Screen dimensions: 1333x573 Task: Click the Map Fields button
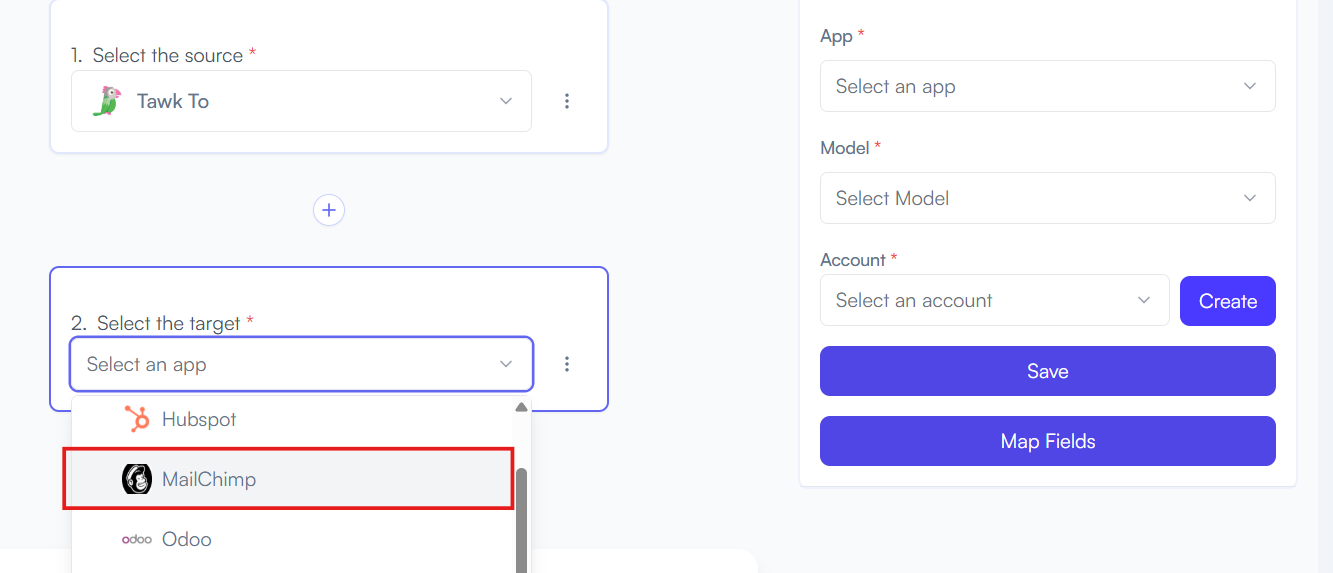pyautogui.click(x=1047, y=441)
